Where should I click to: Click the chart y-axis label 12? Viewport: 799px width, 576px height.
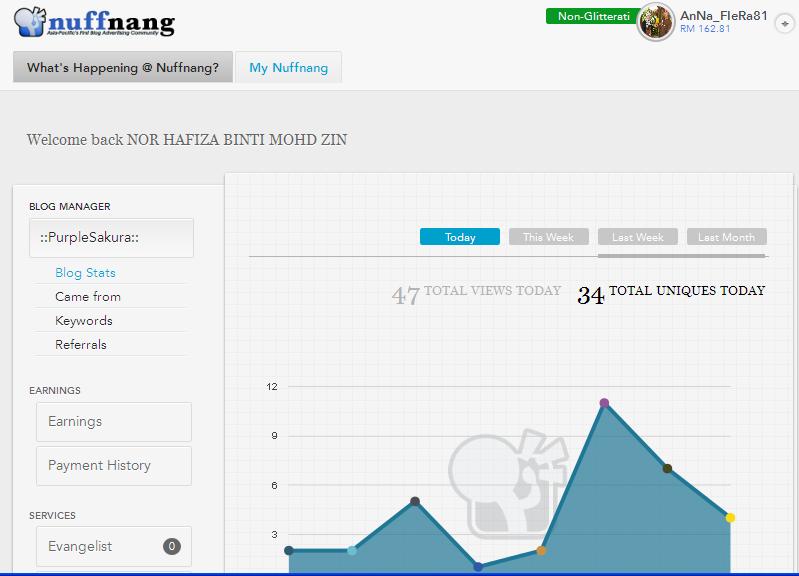(272, 386)
